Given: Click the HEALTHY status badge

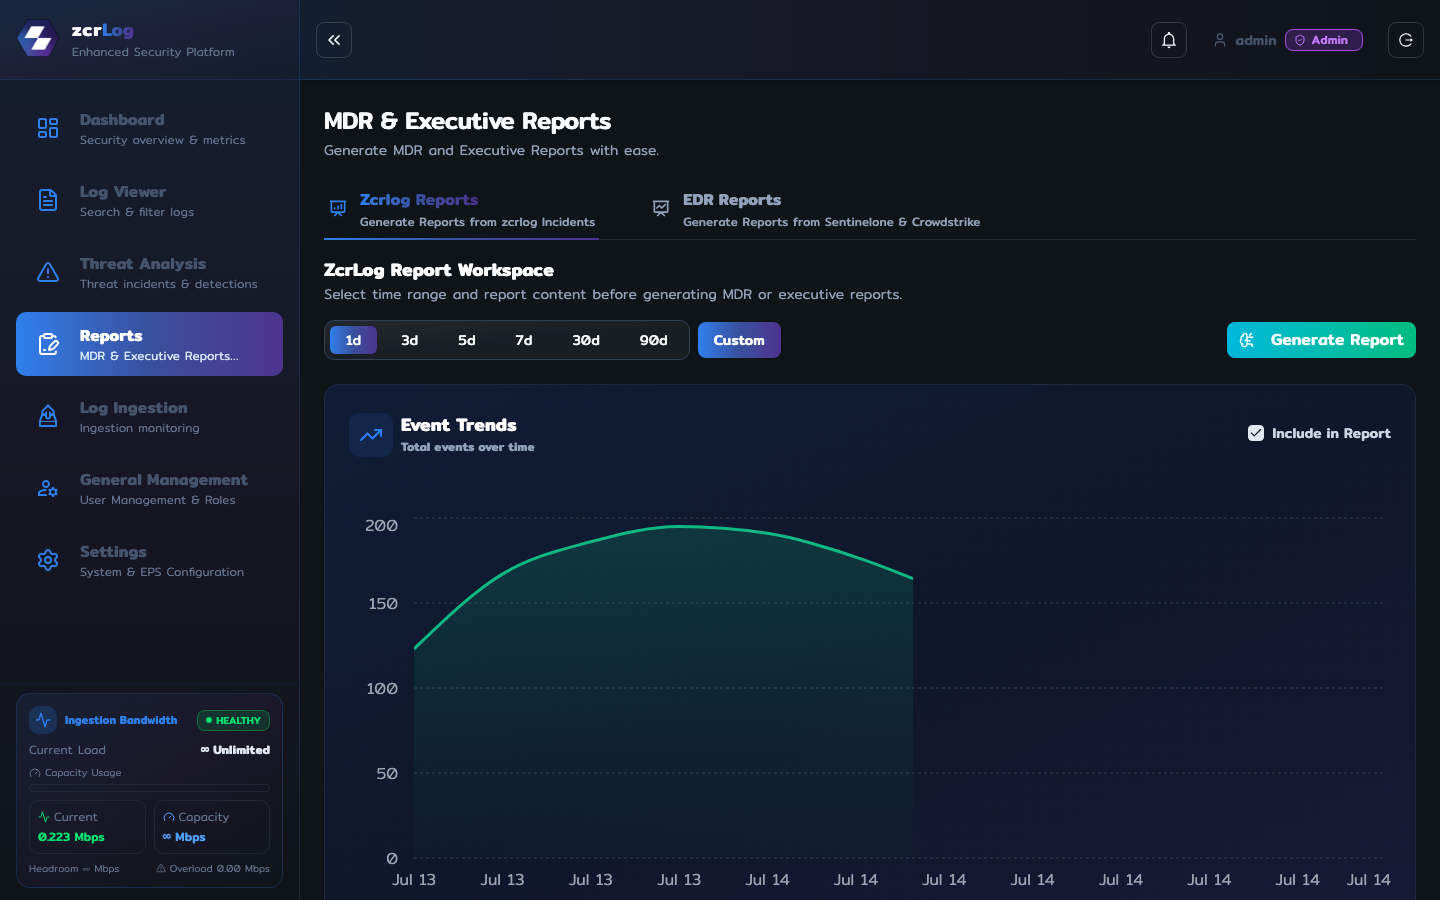Looking at the screenshot, I should click(x=233, y=720).
